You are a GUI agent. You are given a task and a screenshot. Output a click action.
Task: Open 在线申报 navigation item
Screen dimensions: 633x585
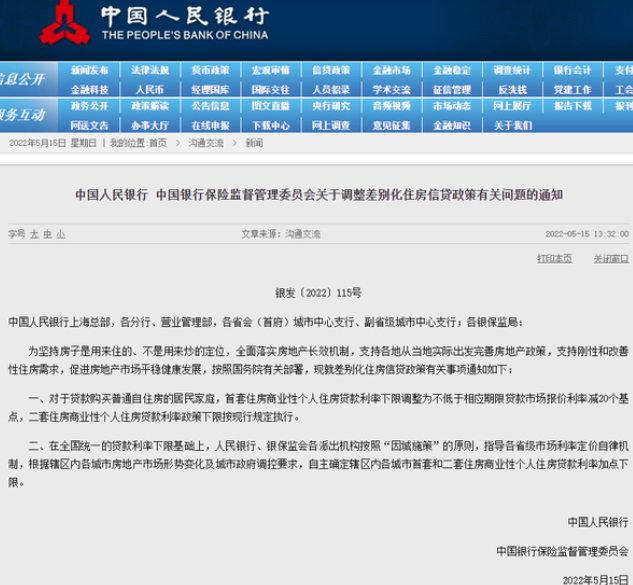(x=210, y=126)
